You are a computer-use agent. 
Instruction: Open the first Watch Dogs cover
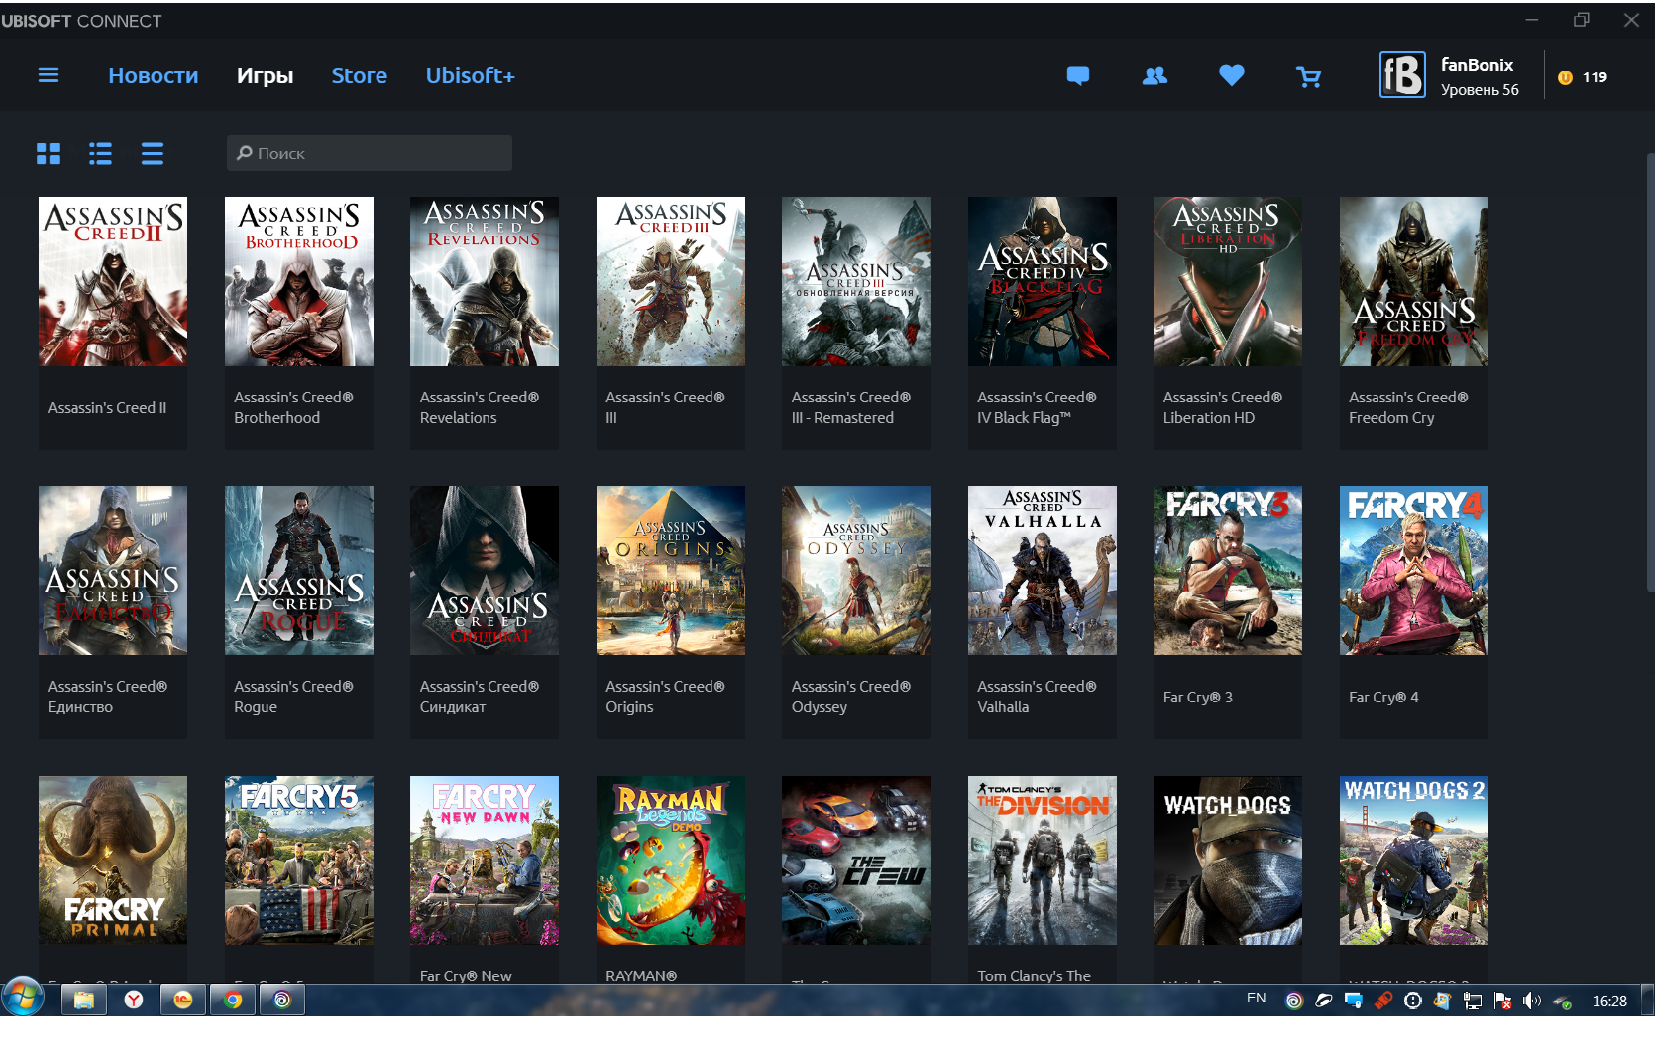(1228, 860)
